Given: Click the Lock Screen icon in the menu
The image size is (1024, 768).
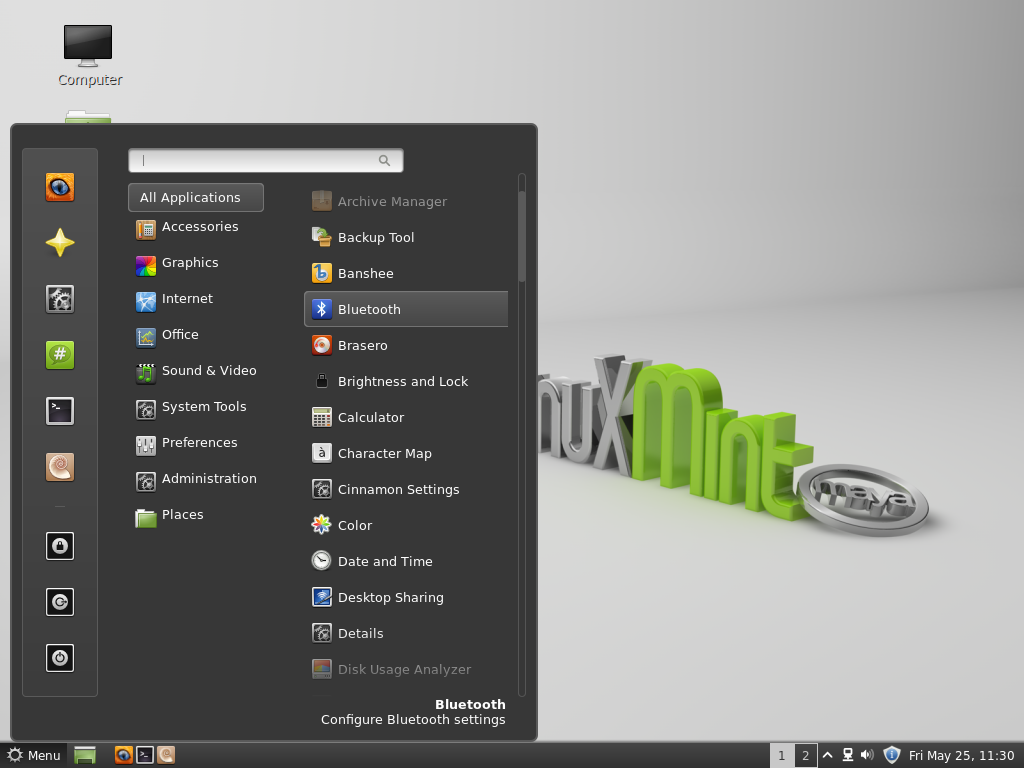Looking at the screenshot, I should tap(59, 546).
